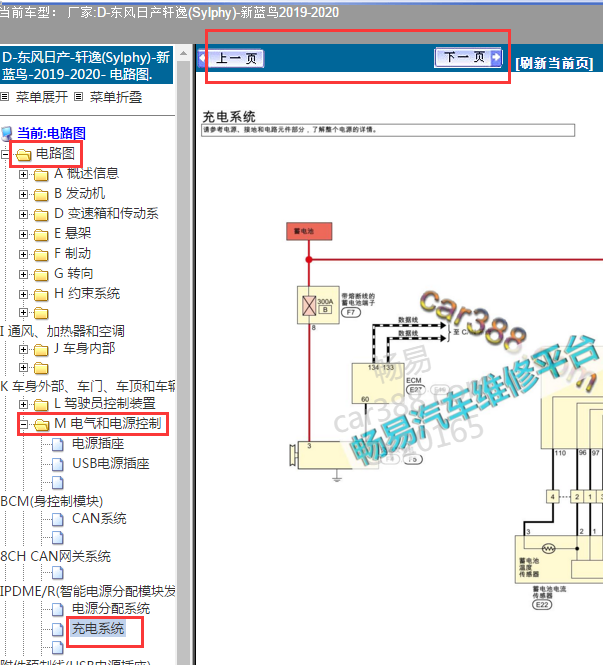Viewport: 603px width, 665px height.
Task: Click the 刷新当前页 refresh link
Action: [x=554, y=63]
